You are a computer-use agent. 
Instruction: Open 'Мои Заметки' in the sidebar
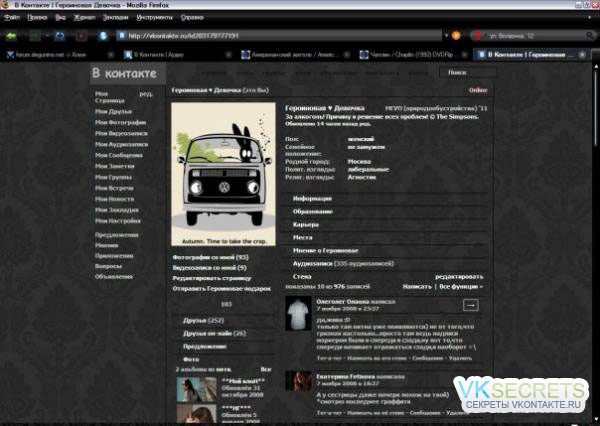point(115,166)
